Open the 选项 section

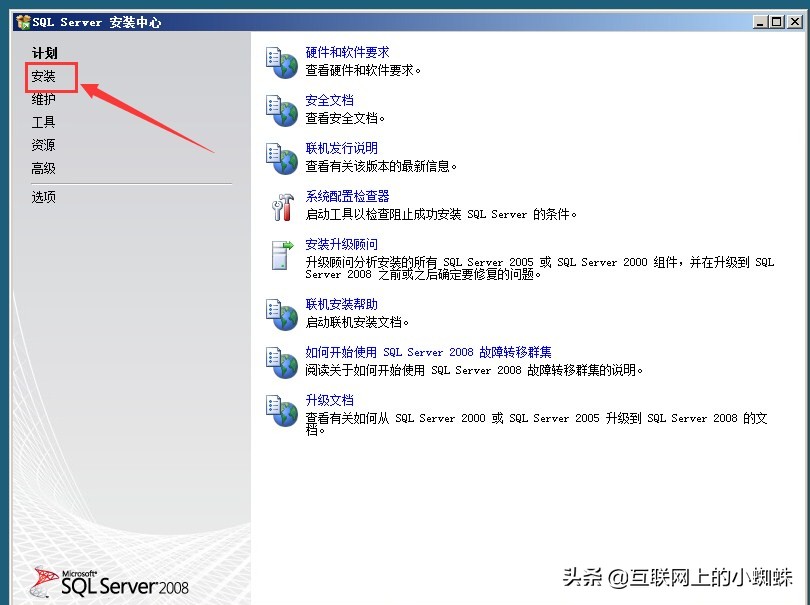pyautogui.click(x=43, y=196)
